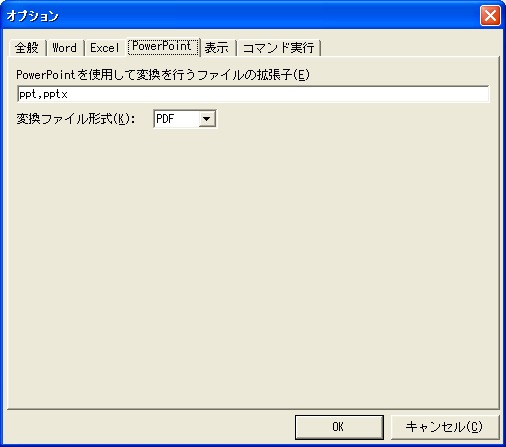The image size is (506, 447).
Task: Click the blank space left of the OK button
Action: click(150, 427)
